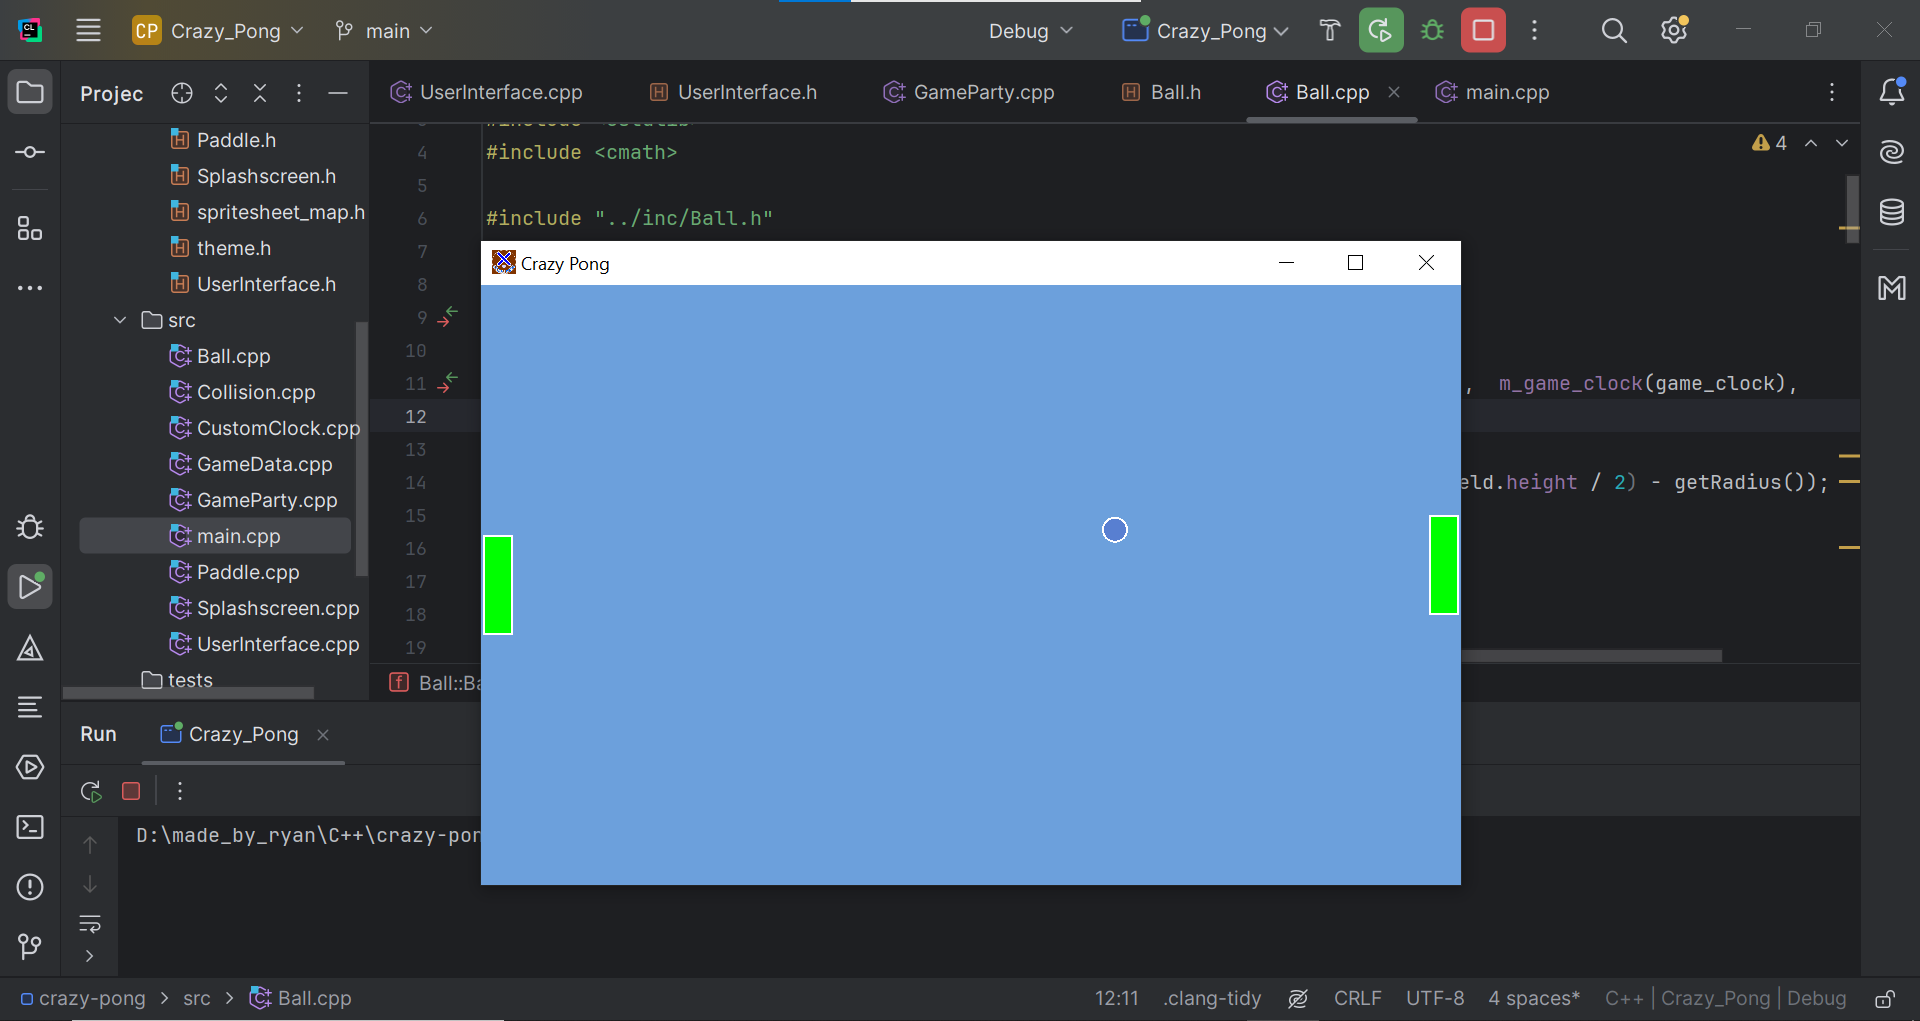Viewport: 1920px width, 1021px height.
Task: Open the toolbar more actions menu
Action: pos(1534,30)
